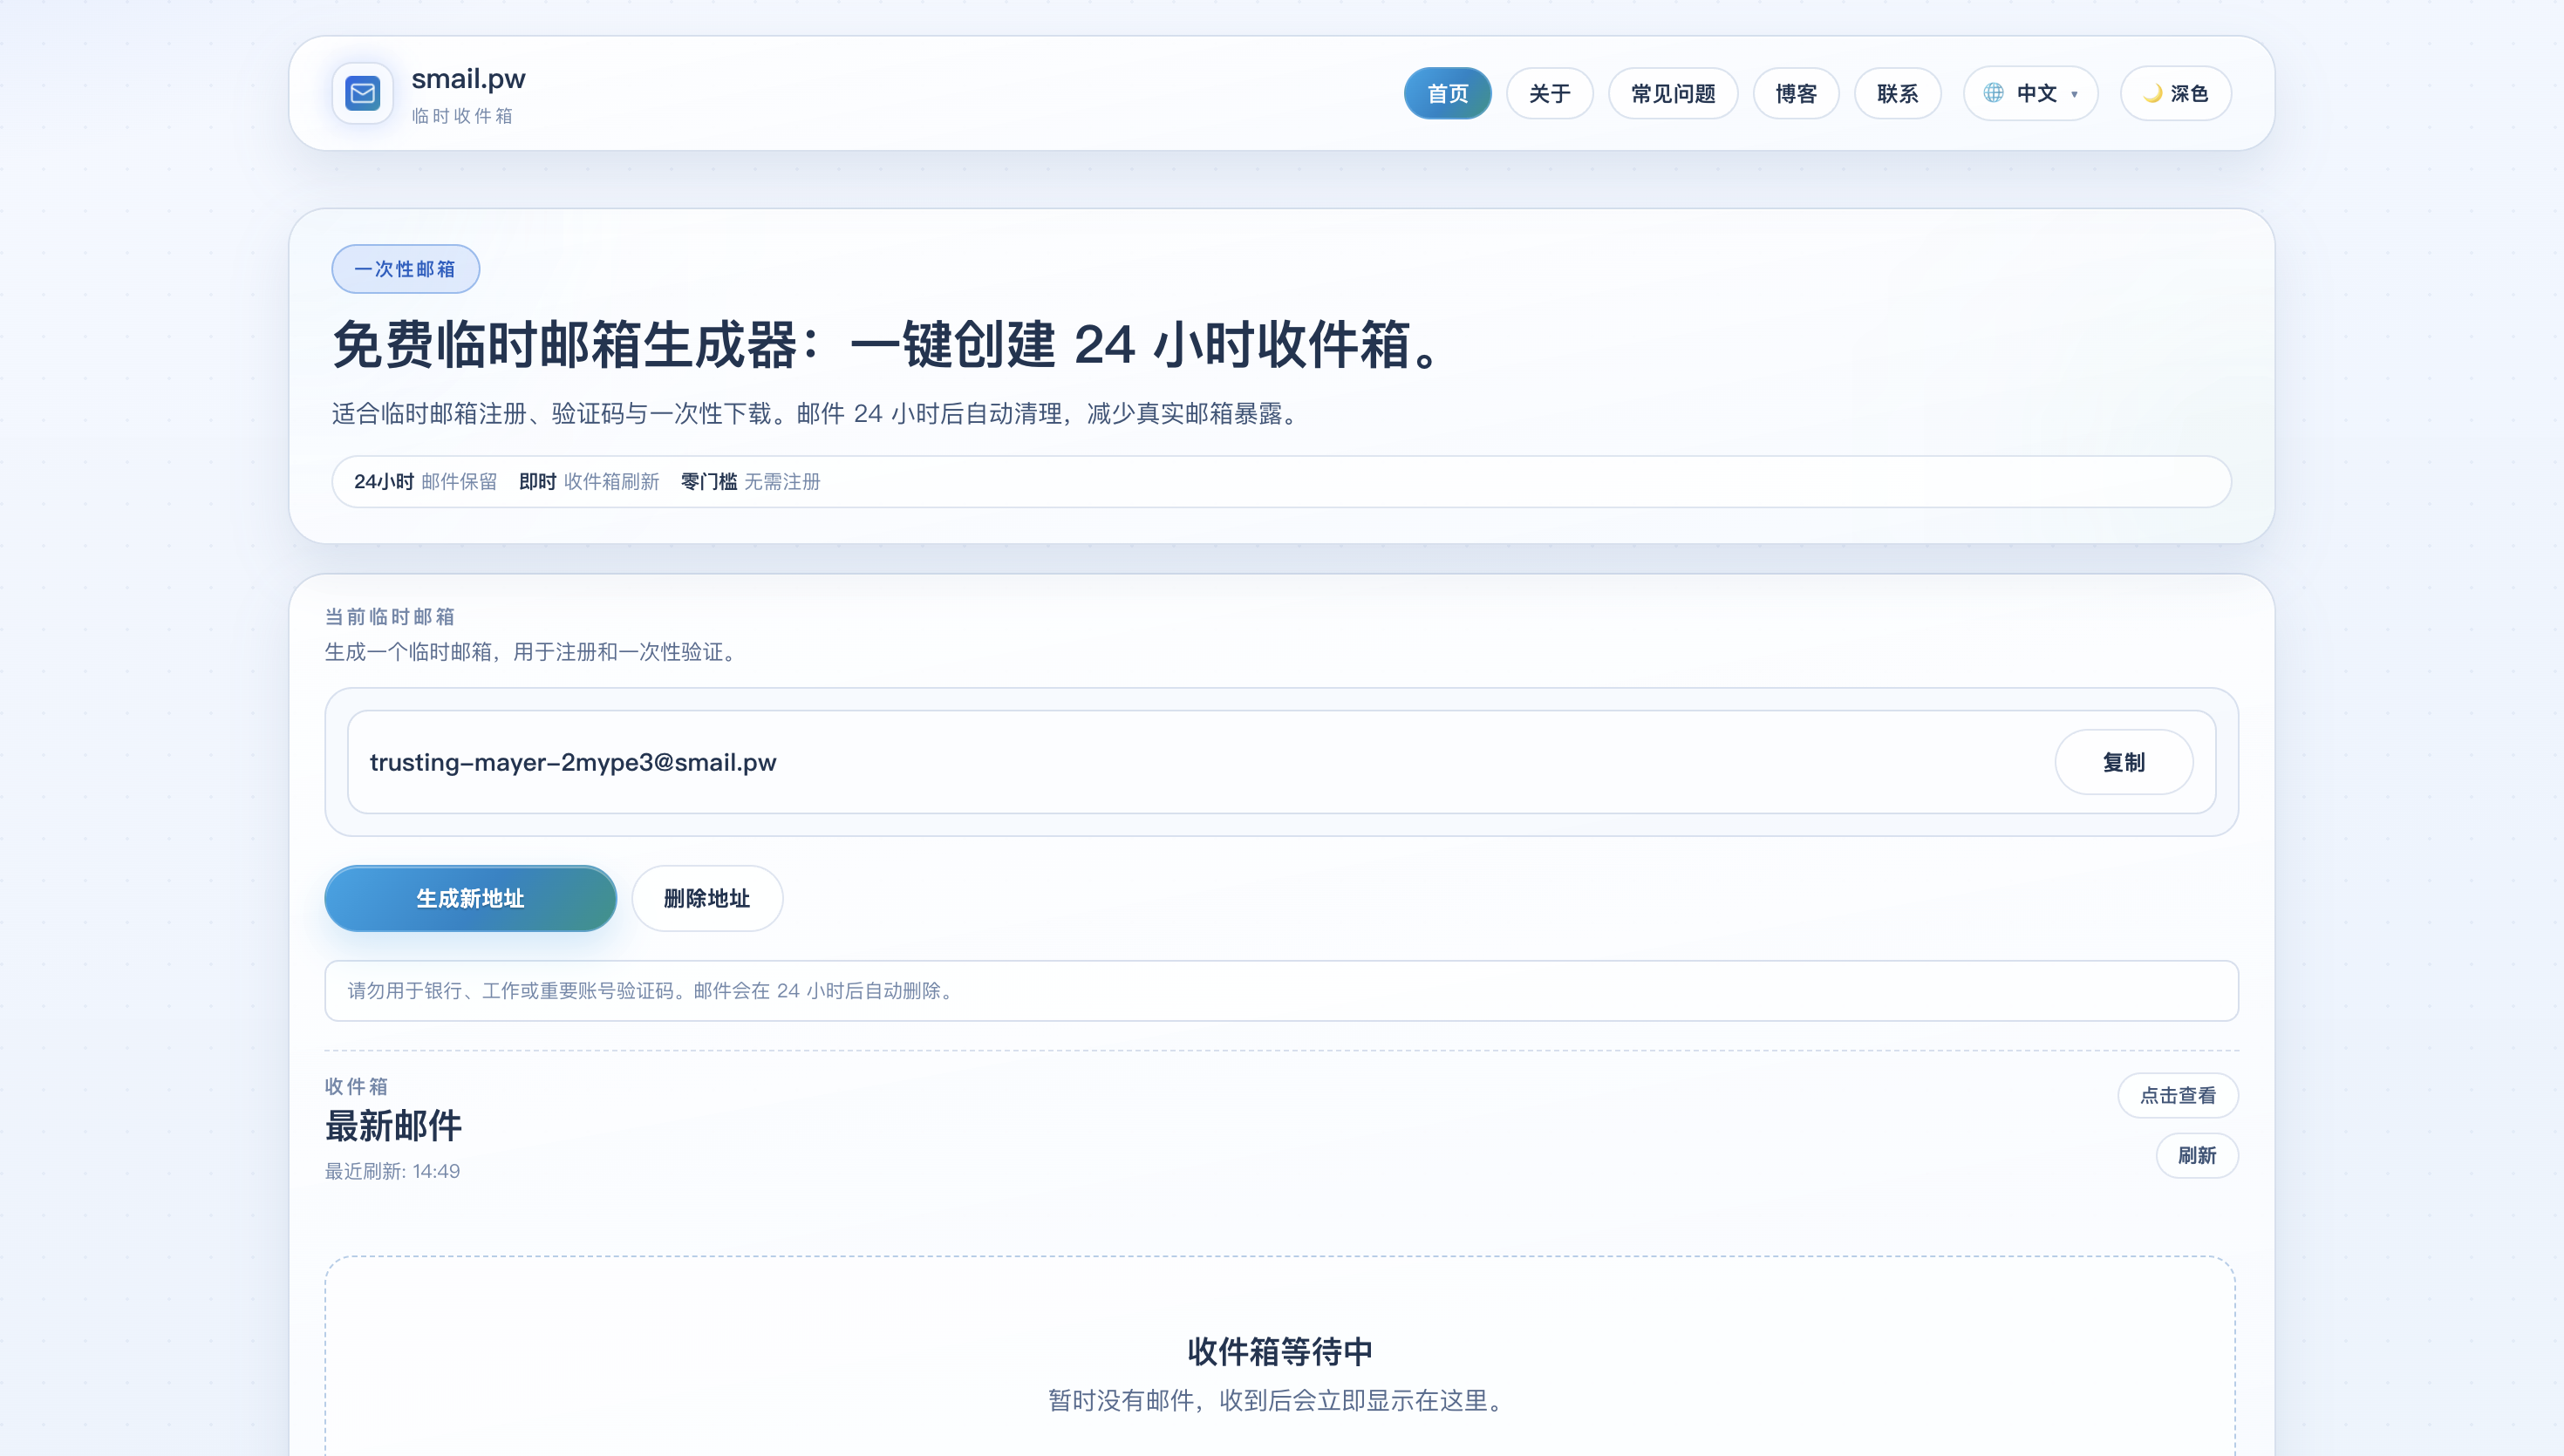This screenshot has height=1456, width=2564.
Task: Click the 即时 收件箱刷新 text
Action: click(x=589, y=482)
